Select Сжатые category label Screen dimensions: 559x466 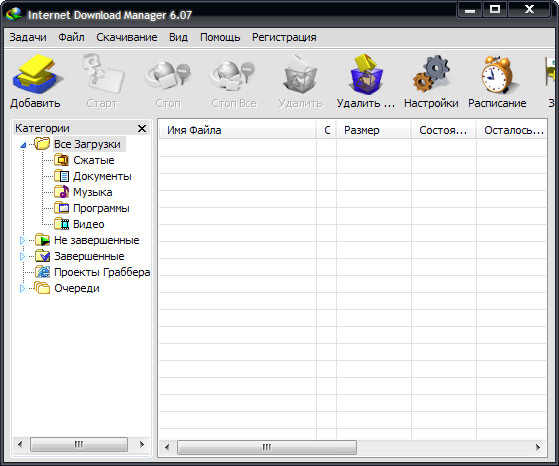94,160
